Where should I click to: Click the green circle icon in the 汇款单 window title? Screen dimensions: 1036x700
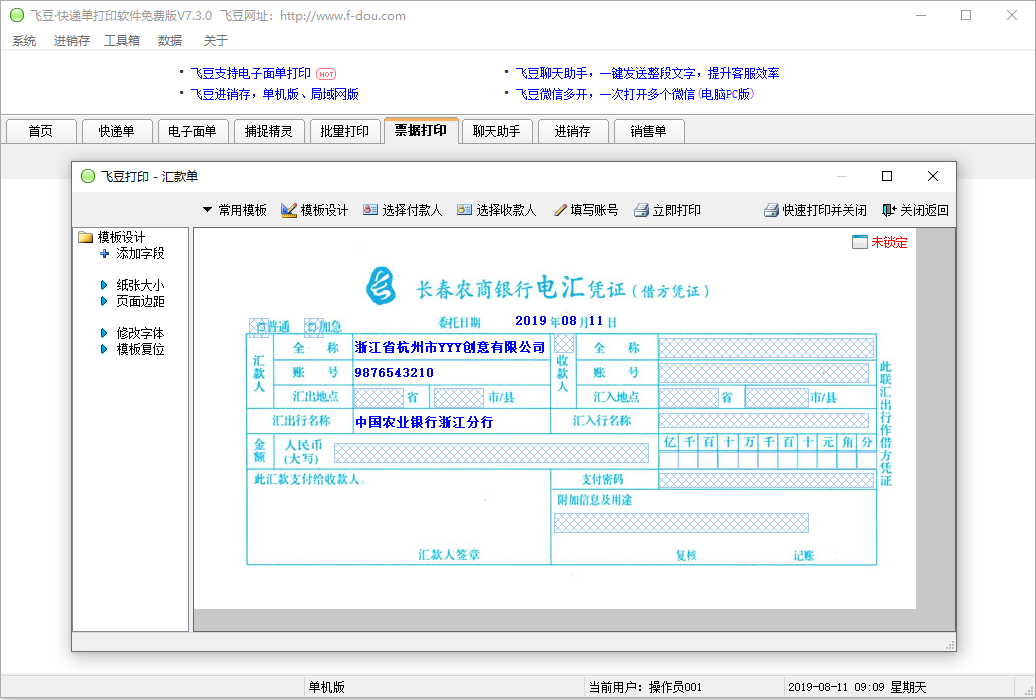coord(88,176)
